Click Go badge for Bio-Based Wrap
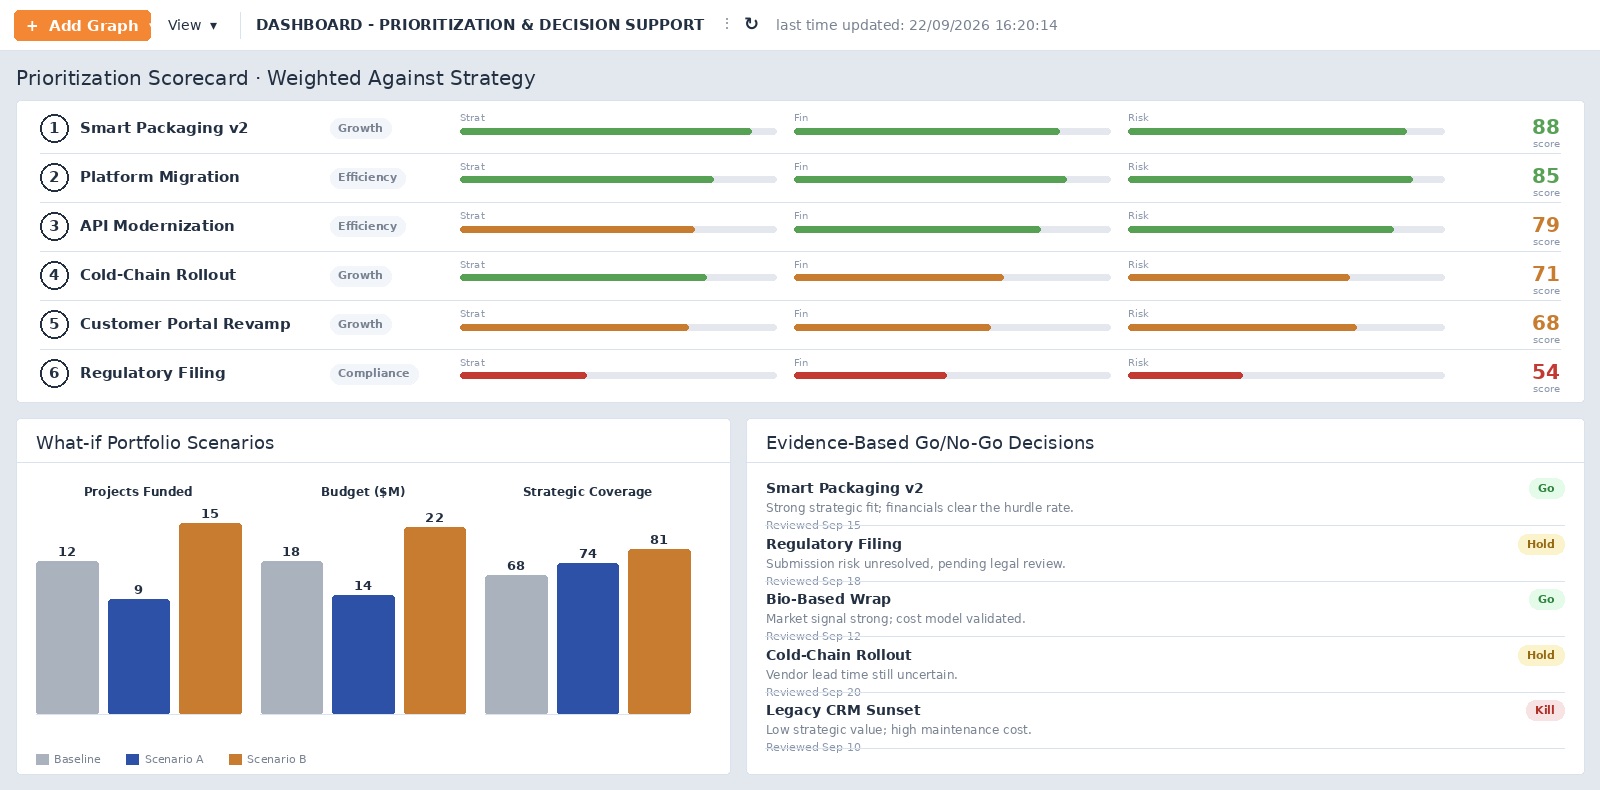This screenshot has width=1600, height=790. [1546, 600]
